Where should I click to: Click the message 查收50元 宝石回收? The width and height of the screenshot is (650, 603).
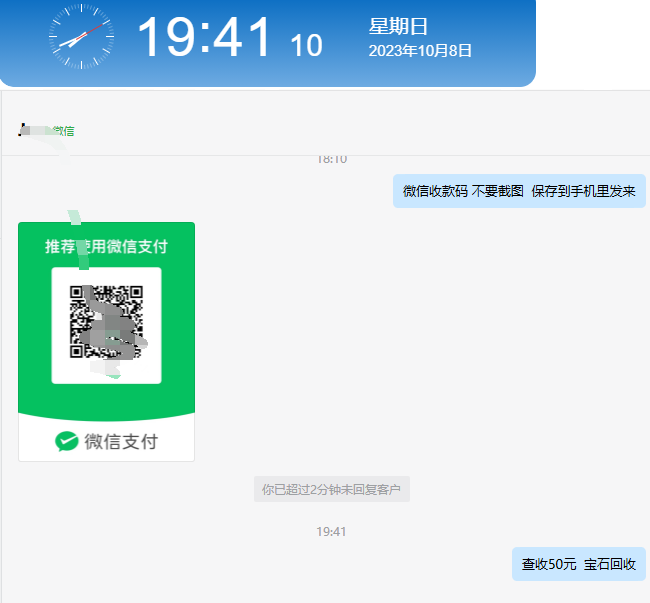pos(579,564)
